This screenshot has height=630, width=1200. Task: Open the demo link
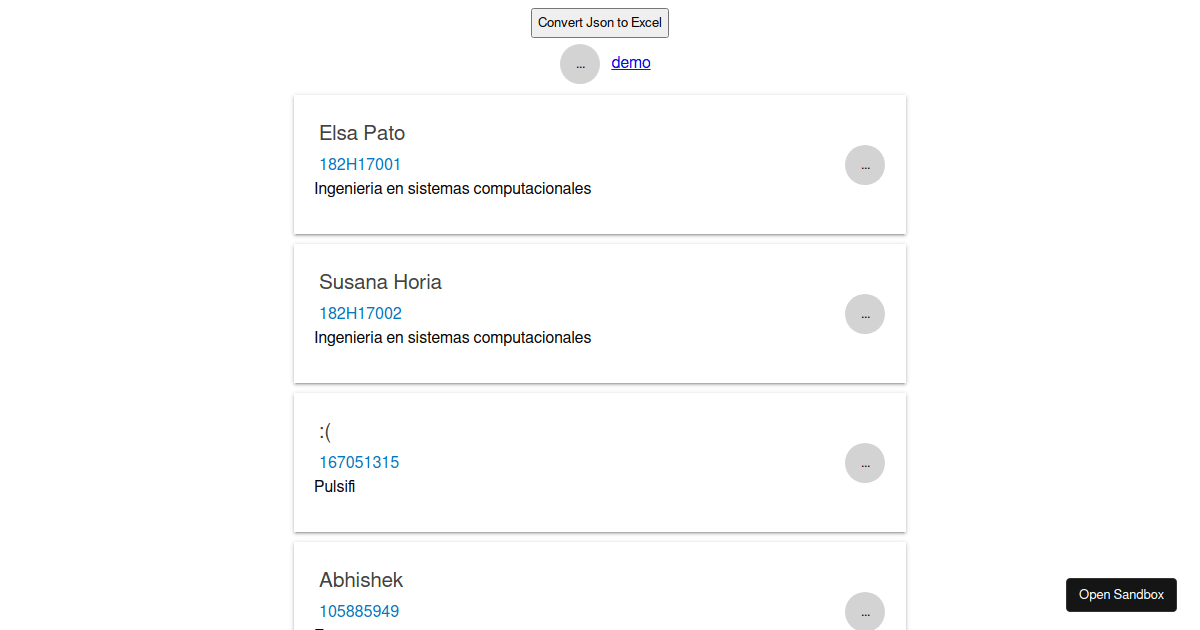point(631,62)
